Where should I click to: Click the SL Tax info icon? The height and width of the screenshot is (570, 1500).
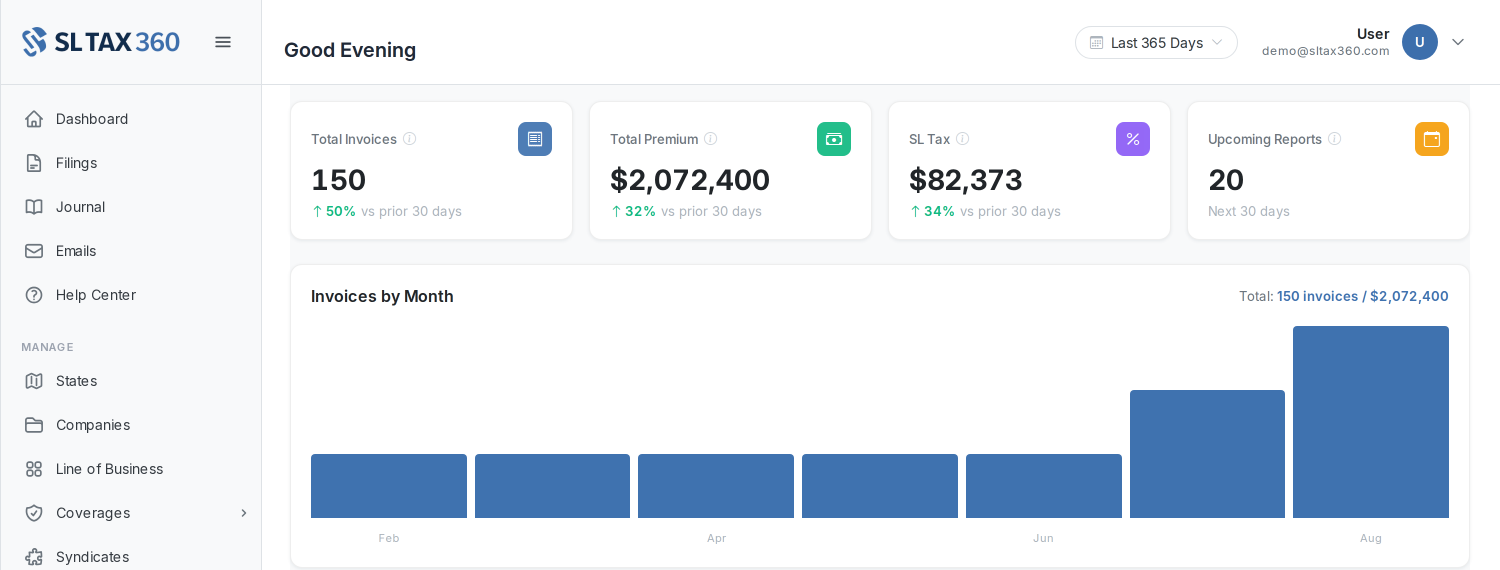(962, 139)
